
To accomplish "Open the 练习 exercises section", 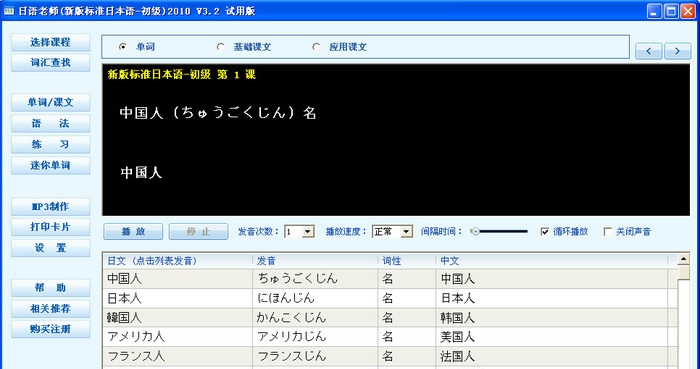I will click(x=50, y=145).
